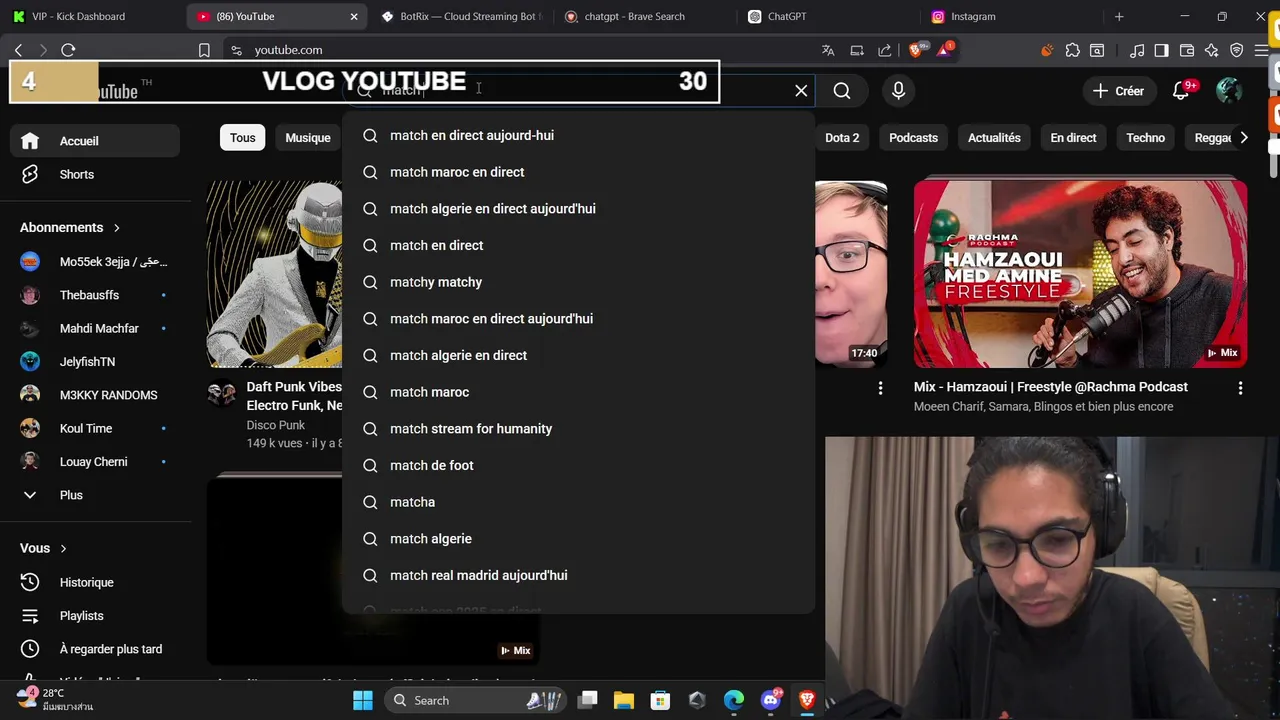1280x720 pixels.
Task: Select the Techno filter chip
Action: coord(1145,138)
